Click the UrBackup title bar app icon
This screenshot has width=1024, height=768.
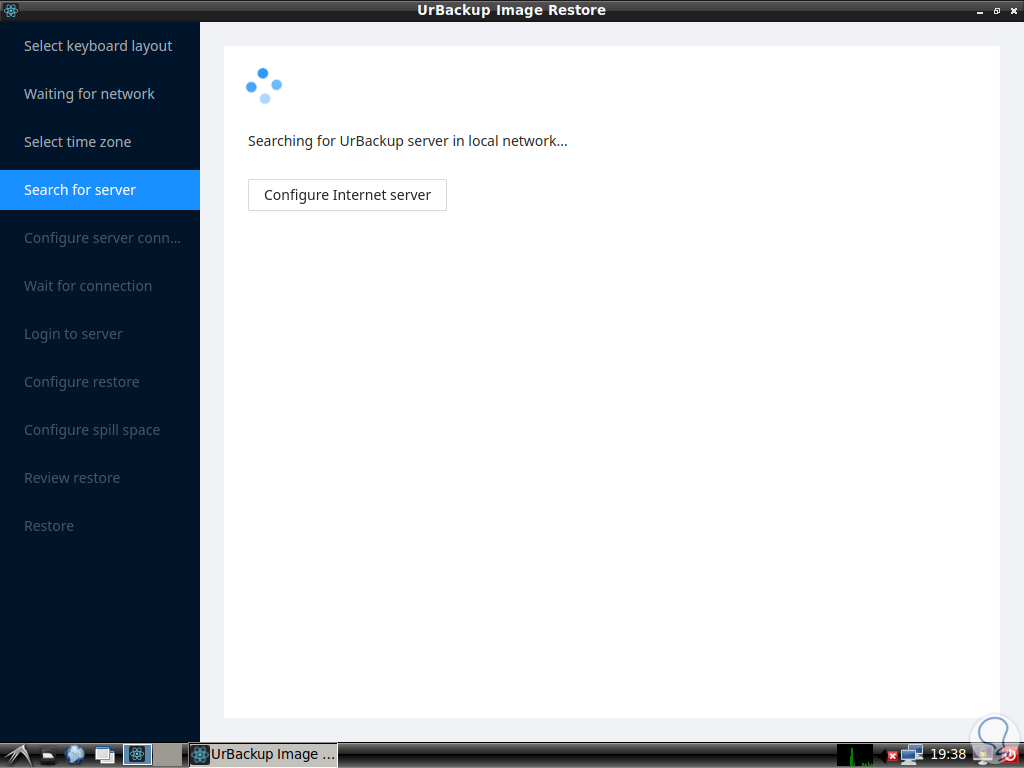coord(10,10)
